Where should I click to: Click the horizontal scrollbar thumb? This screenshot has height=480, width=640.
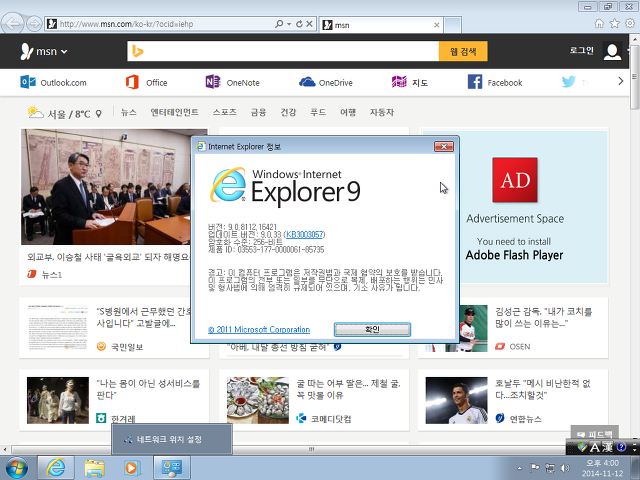pyautogui.click(x=311, y=449)
